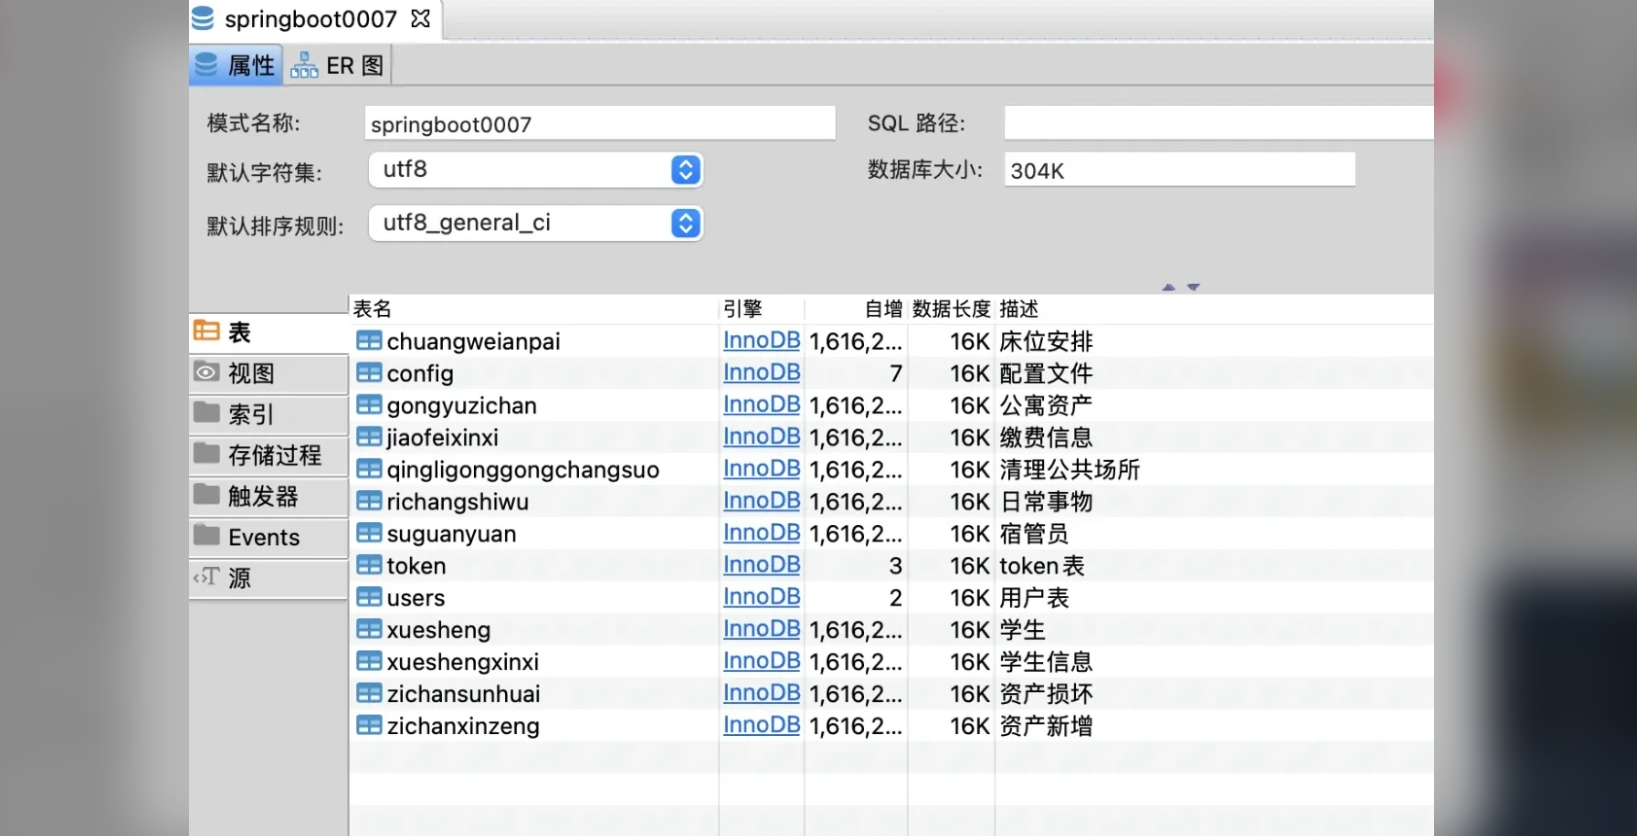This screenshot has width=1637, height=836.
Task: Switch to the 属性 tab
Action: coord(235,65)
